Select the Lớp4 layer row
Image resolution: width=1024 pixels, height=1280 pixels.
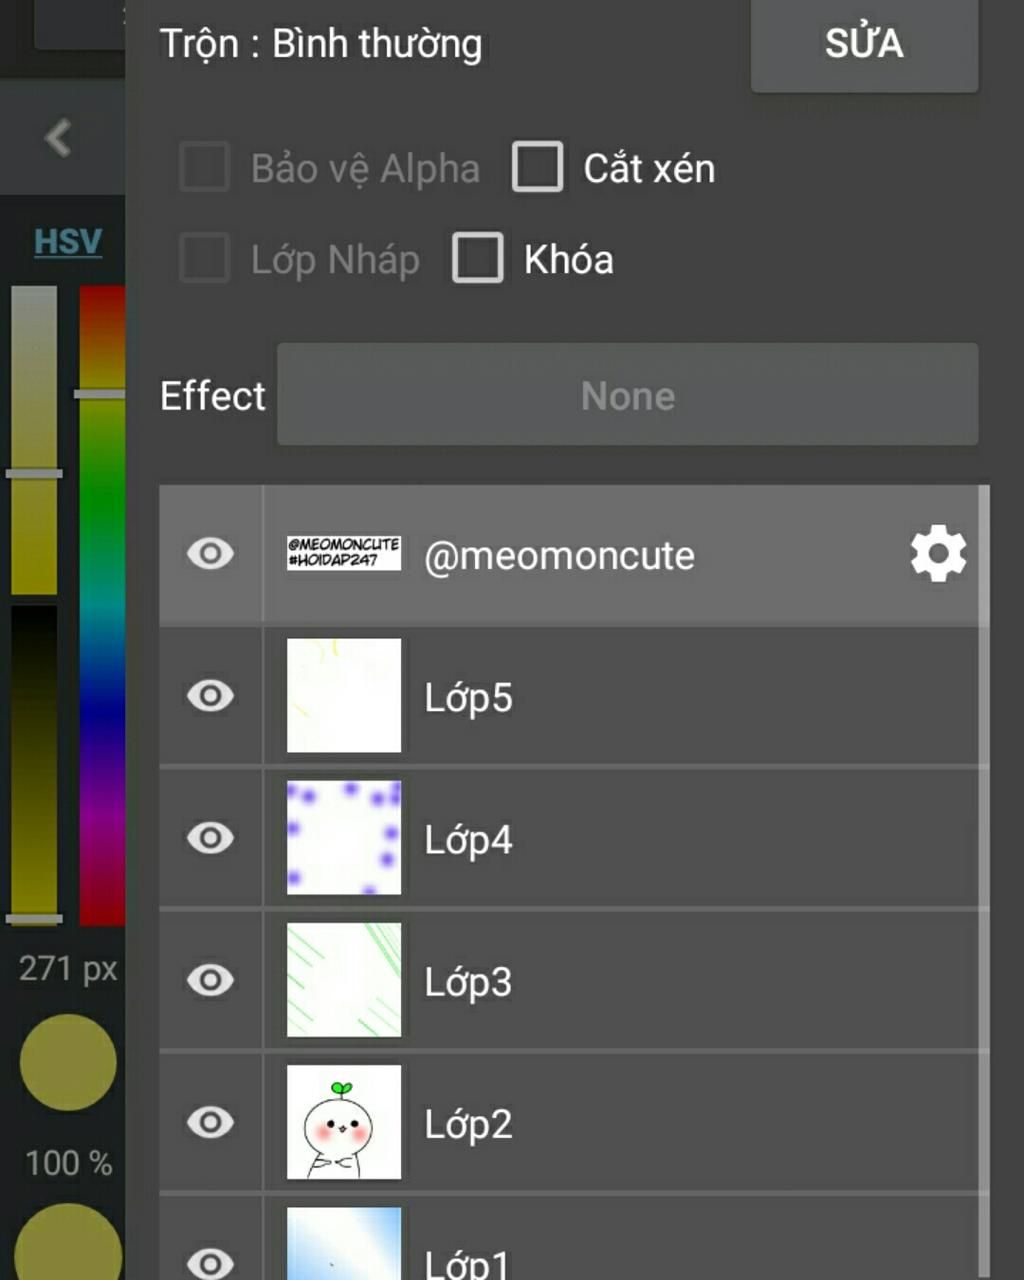click(x=572, y=838)
